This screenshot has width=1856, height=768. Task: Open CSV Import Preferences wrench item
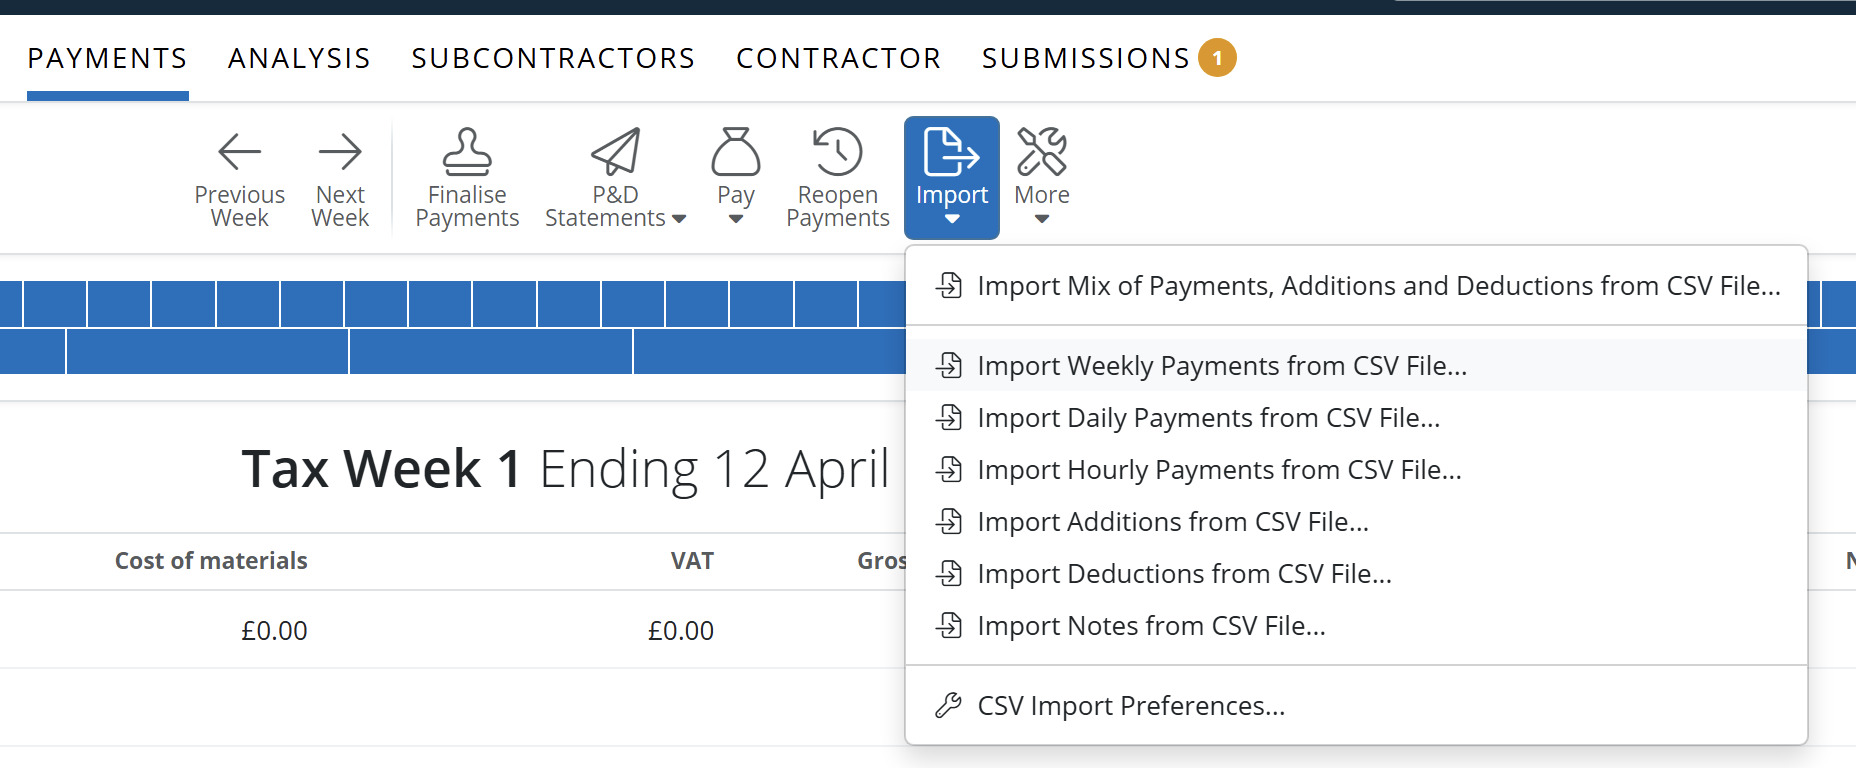1356,705
